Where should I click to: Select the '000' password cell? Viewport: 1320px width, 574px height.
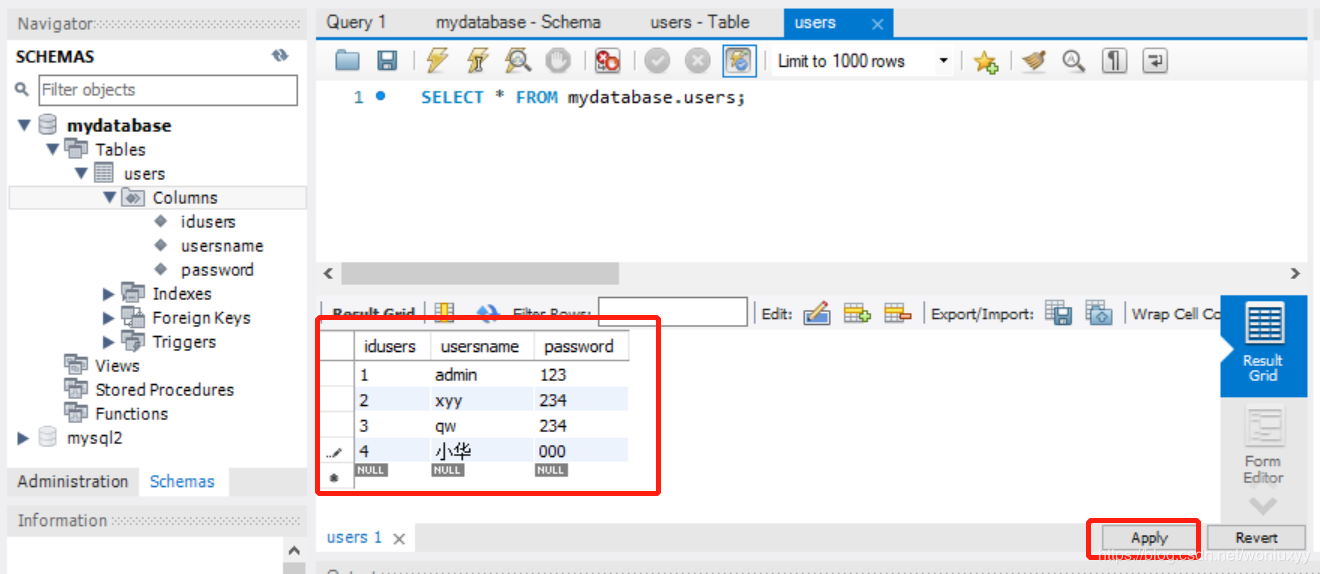[x=580, y=451]
